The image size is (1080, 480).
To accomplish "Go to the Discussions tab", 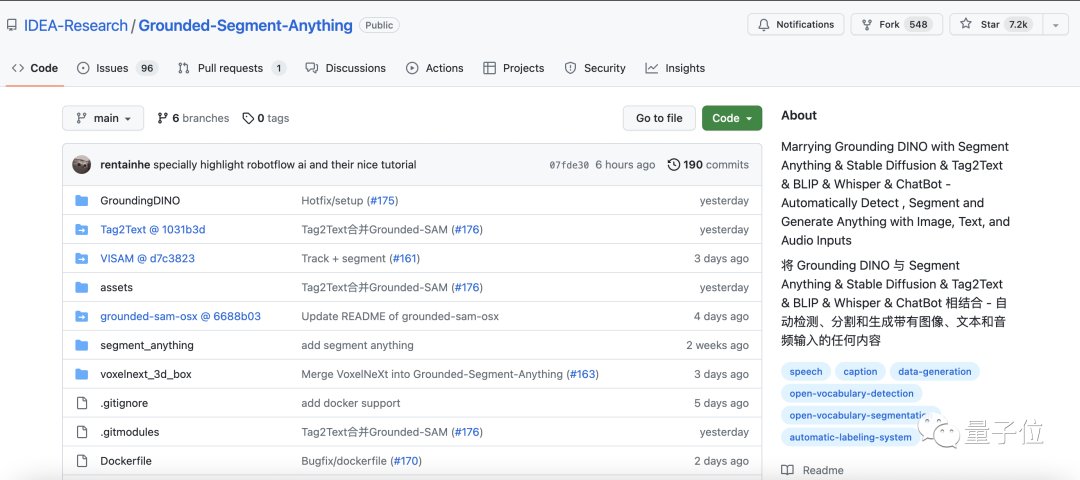I will pyautogui.click(x=346, y=68).
